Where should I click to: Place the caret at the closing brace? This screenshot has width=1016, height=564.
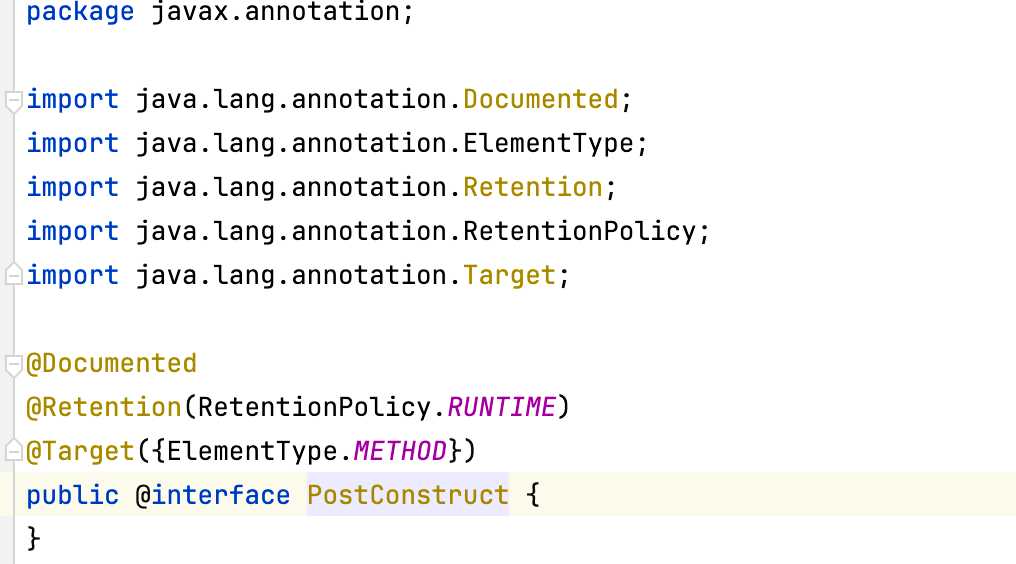[34, 539]
